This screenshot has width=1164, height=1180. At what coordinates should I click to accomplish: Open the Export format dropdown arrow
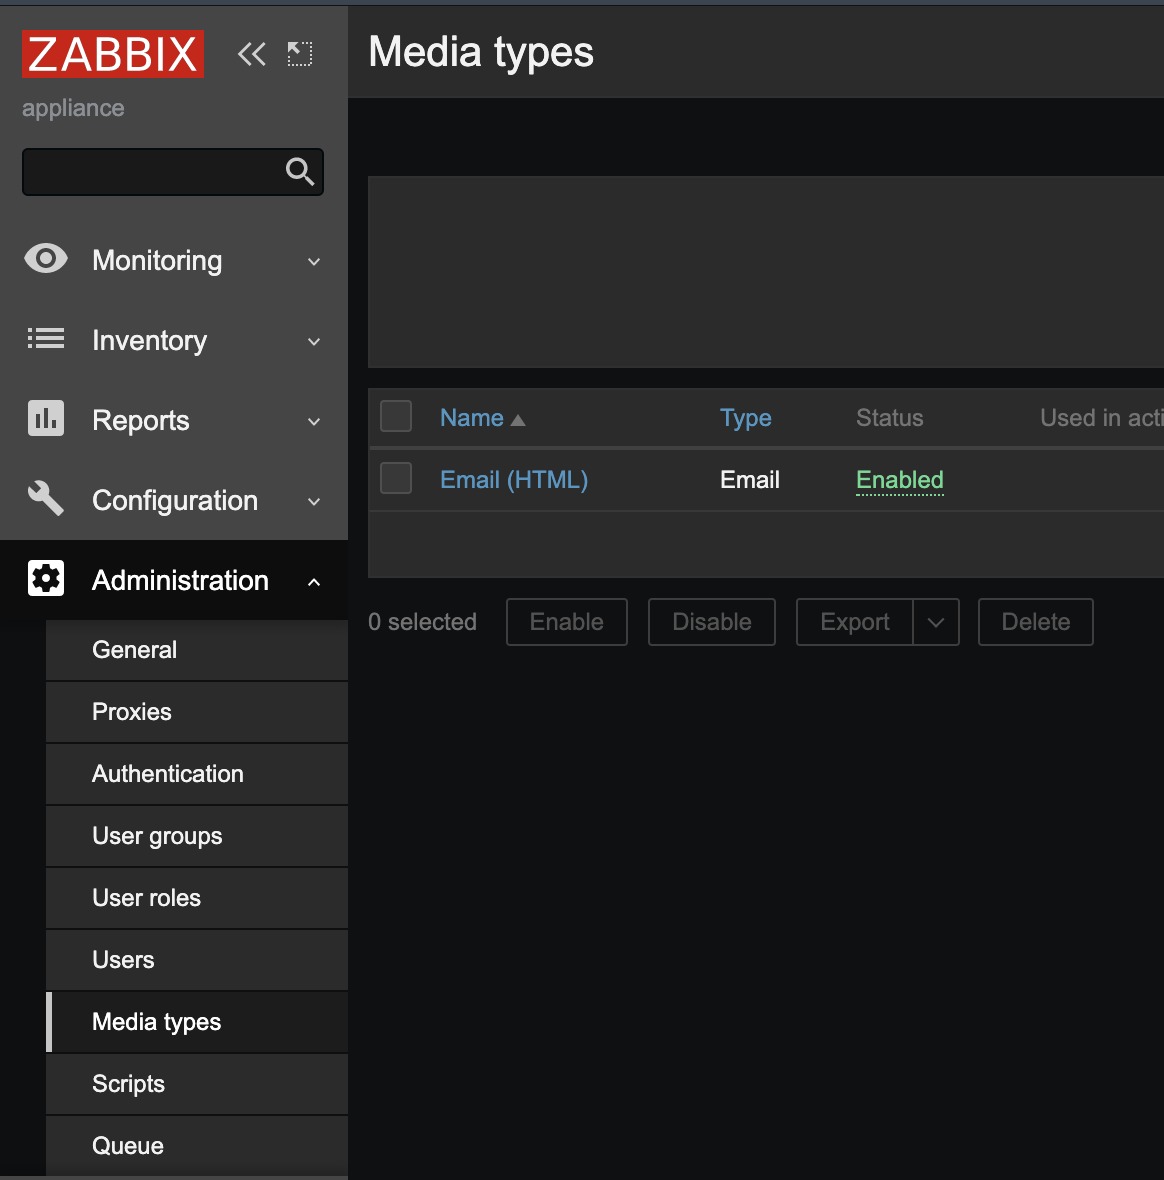936,622
